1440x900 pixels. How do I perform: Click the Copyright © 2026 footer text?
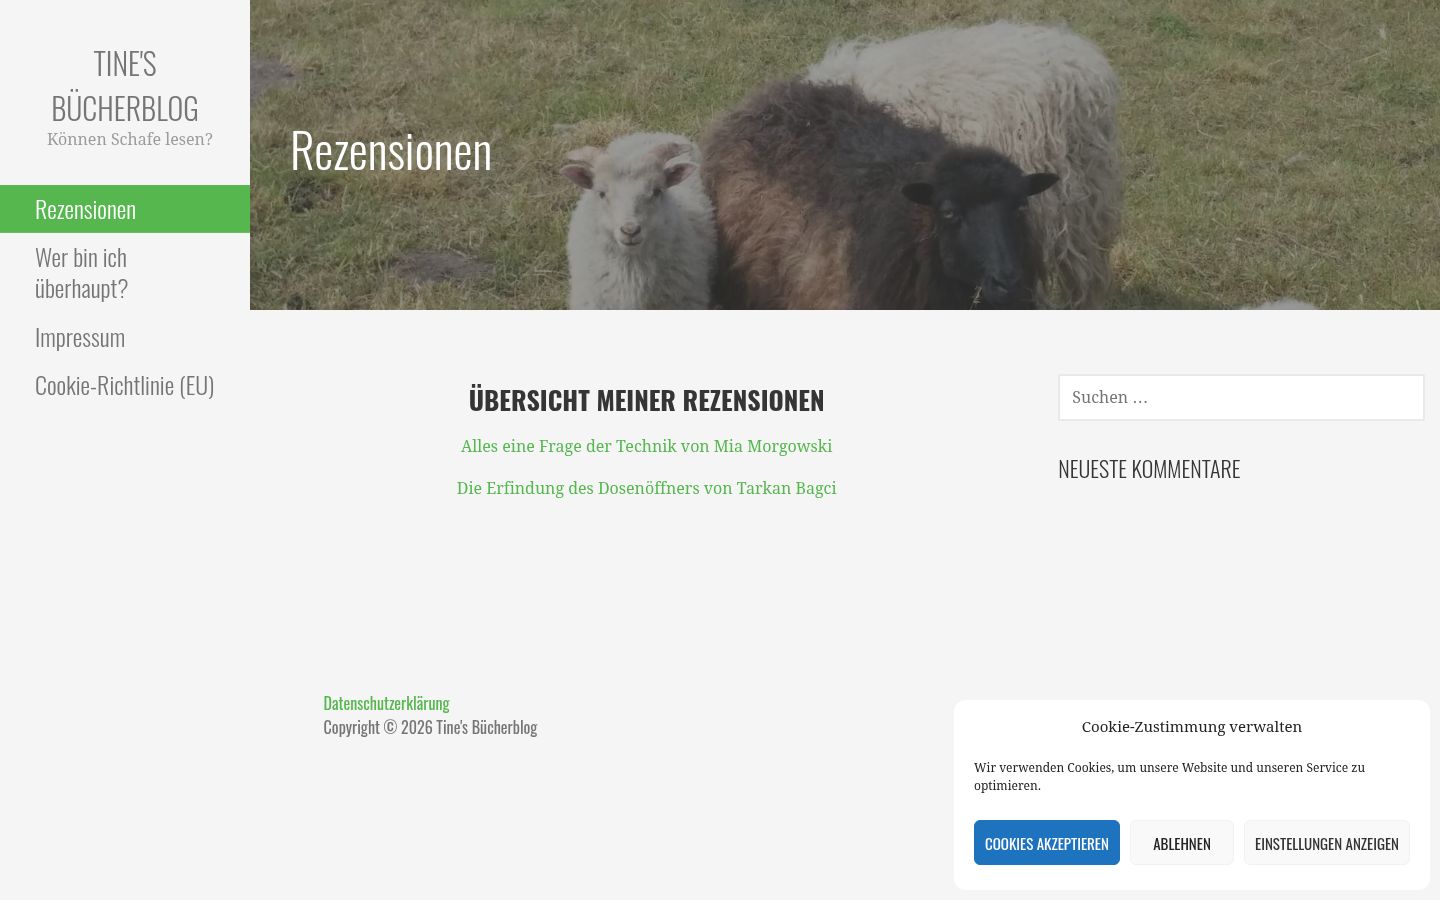coord(430,727)
